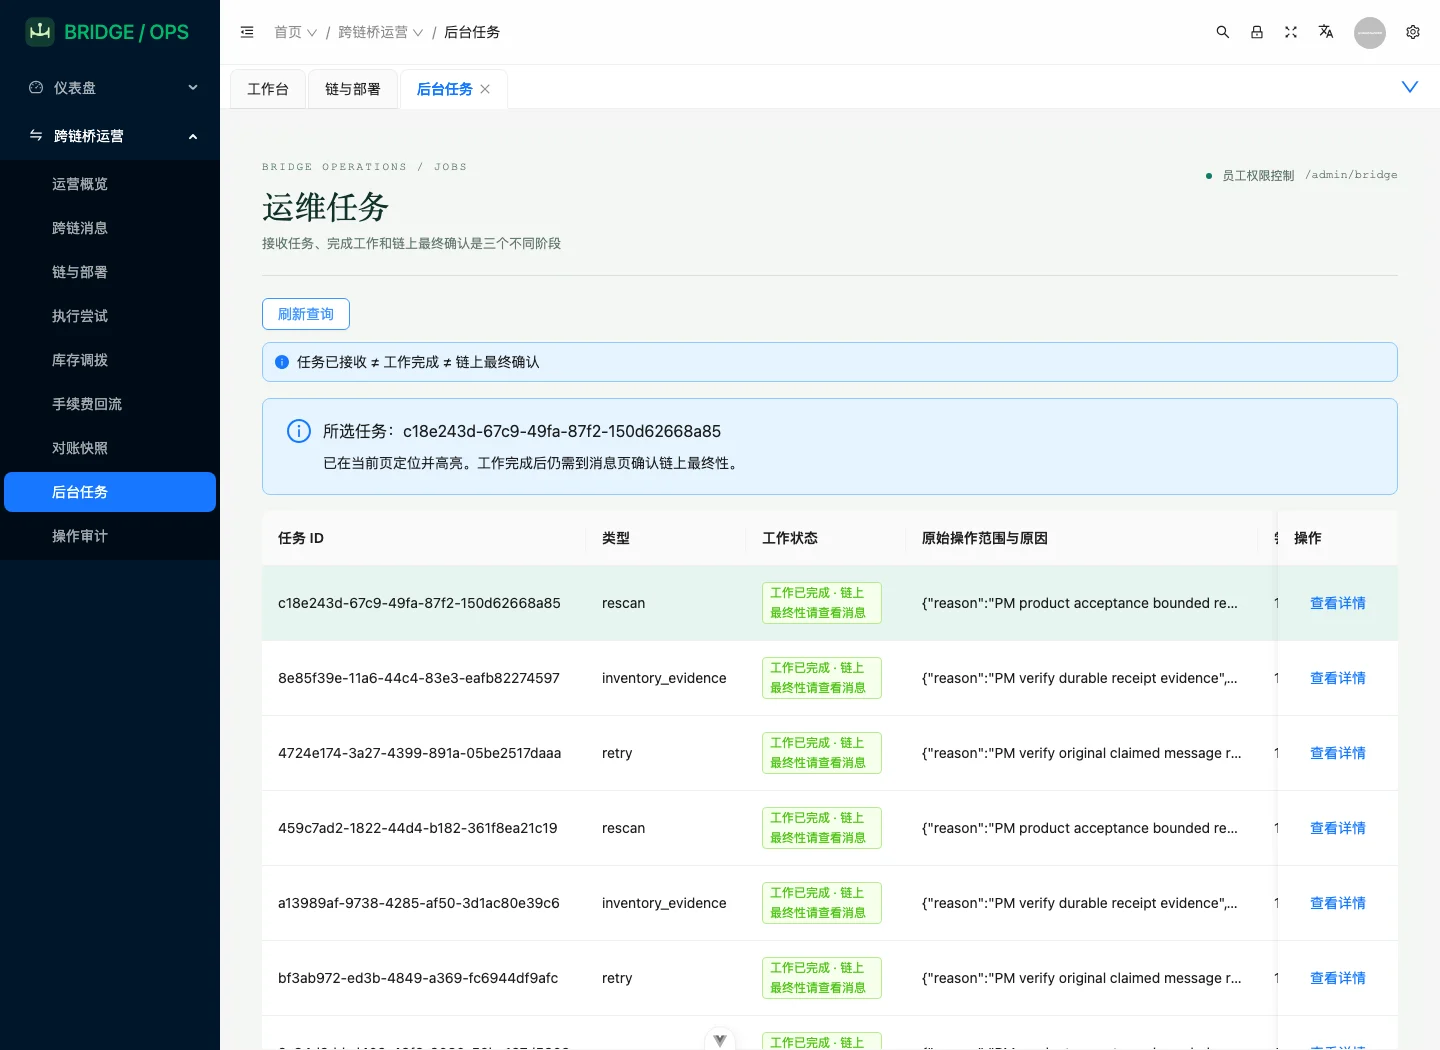Switch to the 工作台 tab

click(268, 89)
